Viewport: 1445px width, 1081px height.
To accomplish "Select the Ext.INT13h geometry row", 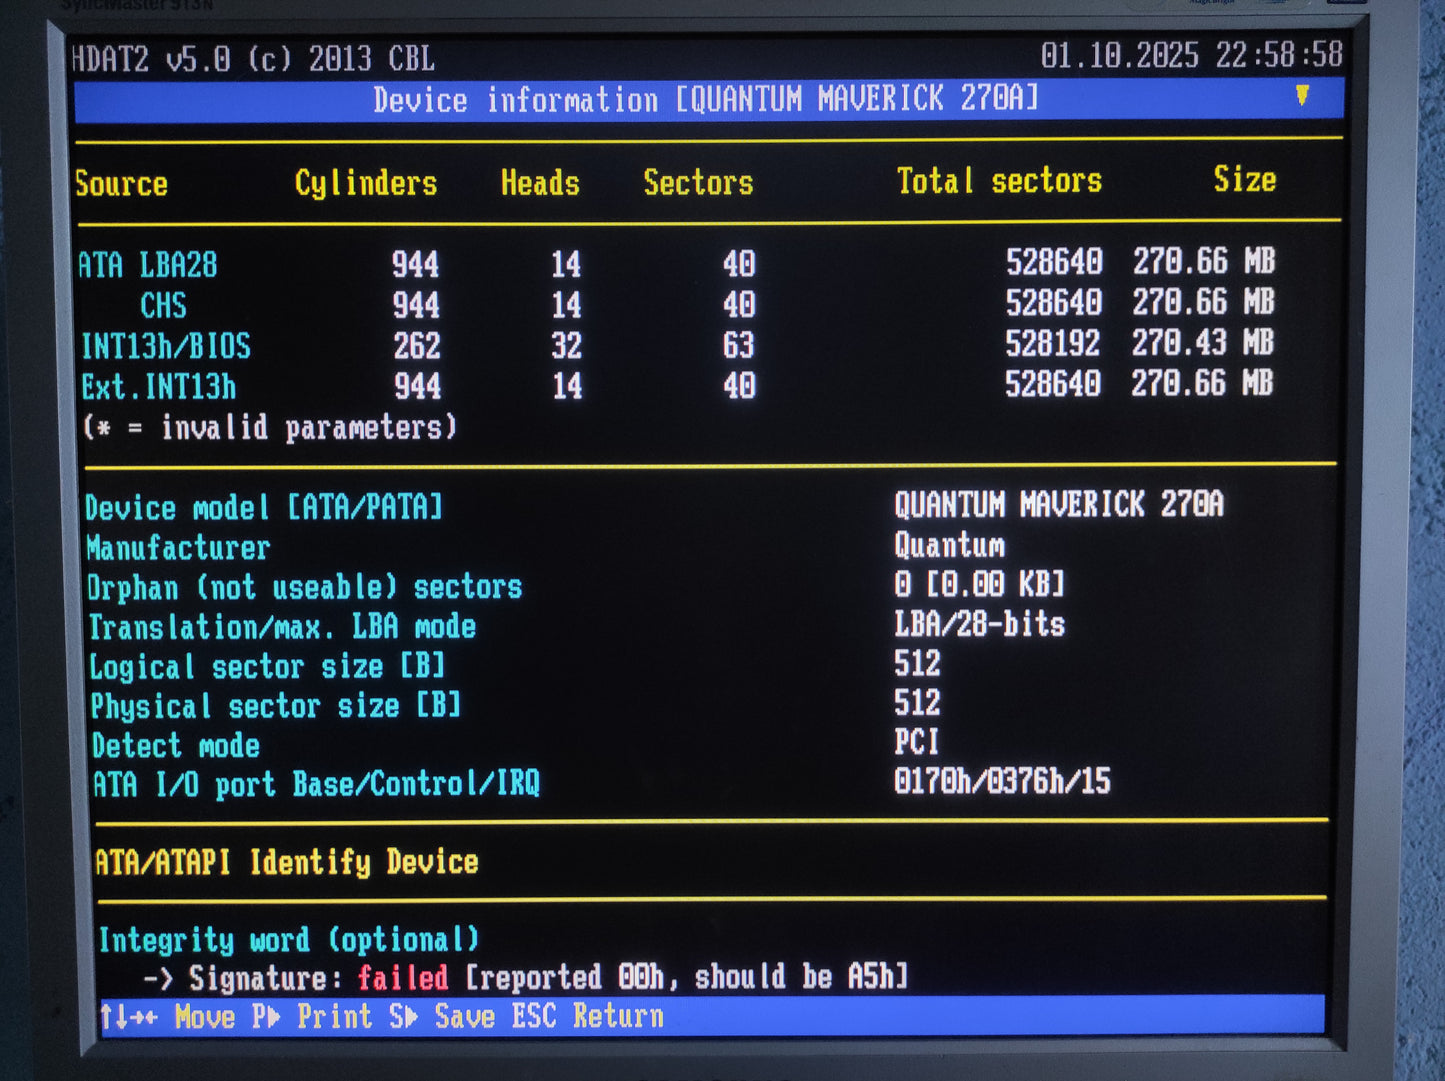I will 162,387.
